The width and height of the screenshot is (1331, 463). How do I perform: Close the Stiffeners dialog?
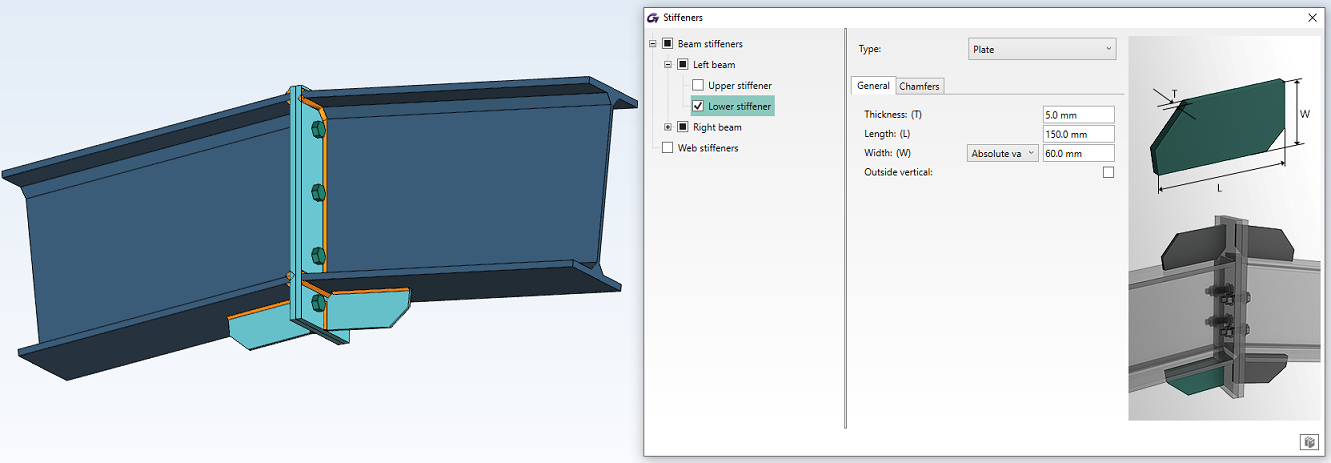coord(1312,17)
